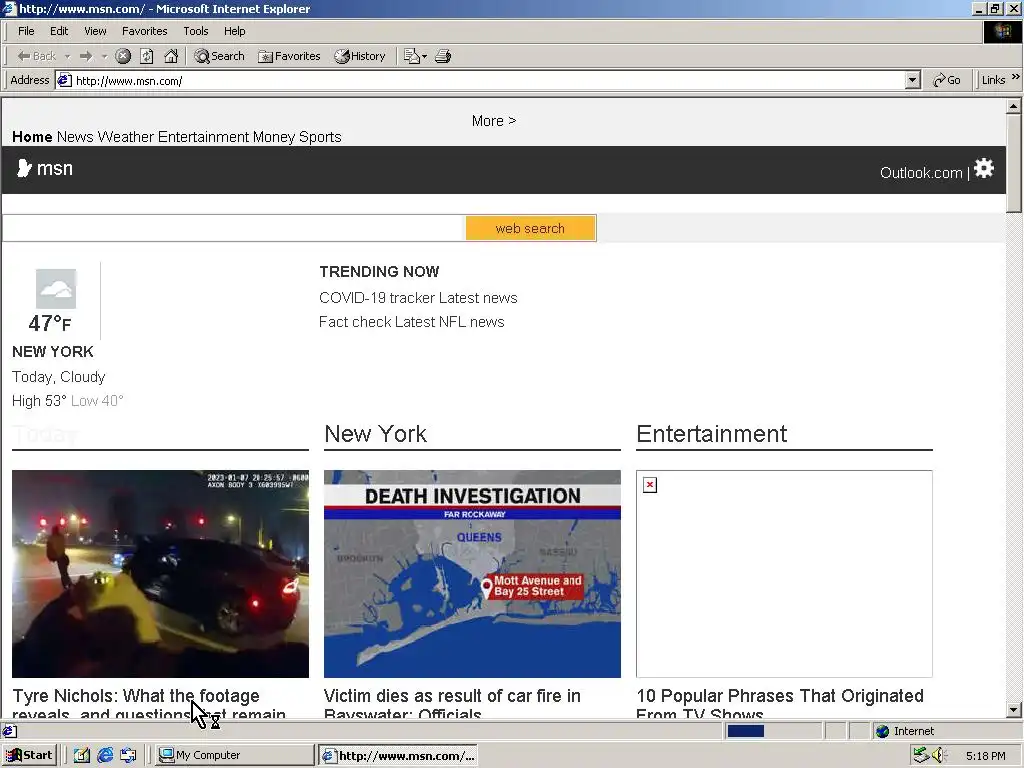Viewport: 1024px width, 768px height.
Task: Expand the Links toolbar chevron
Action: (1015, 77)
